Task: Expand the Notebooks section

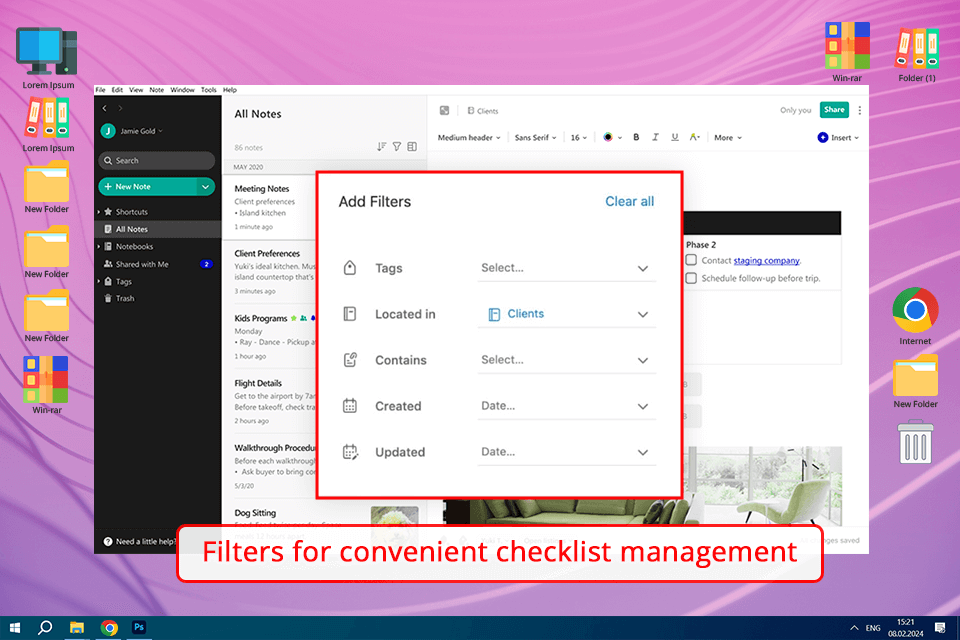Action: coord(99,247)
